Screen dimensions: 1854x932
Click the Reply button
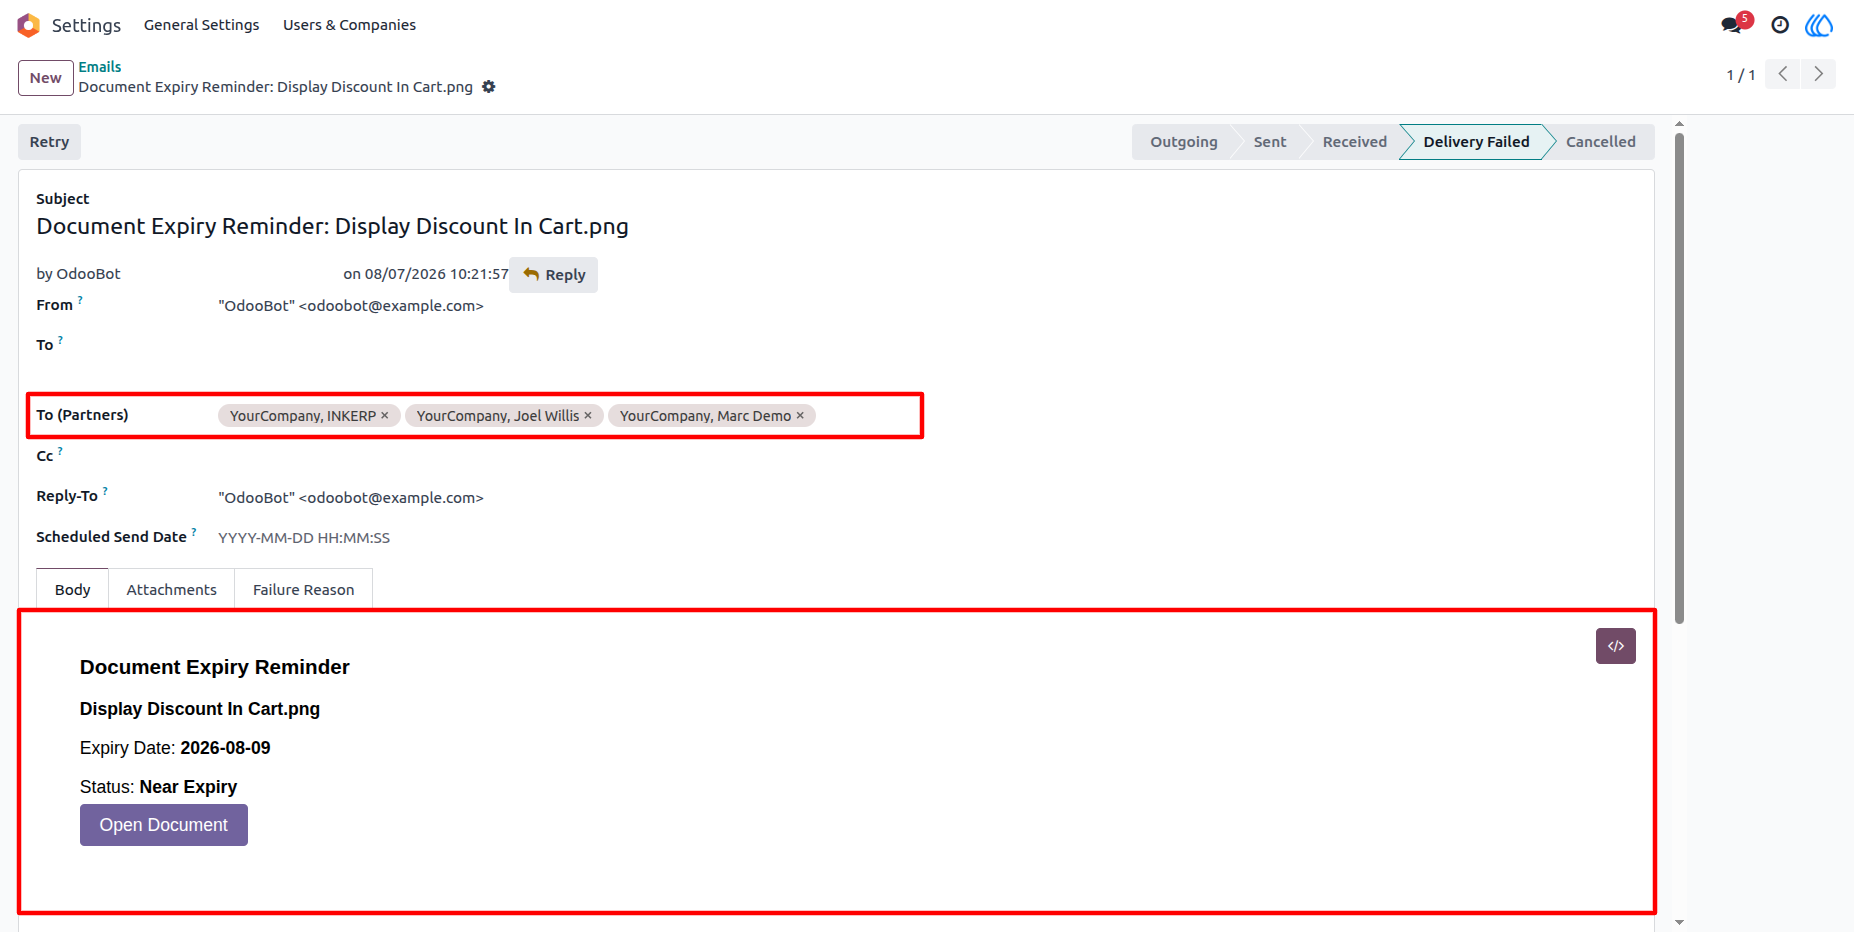click(554, 275)
